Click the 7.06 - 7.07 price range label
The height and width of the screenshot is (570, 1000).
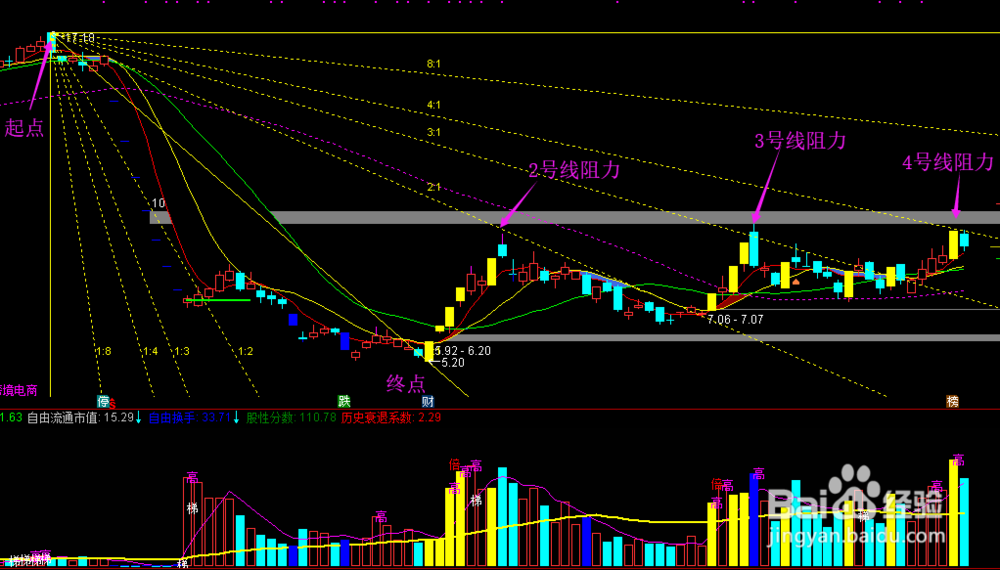735,319
